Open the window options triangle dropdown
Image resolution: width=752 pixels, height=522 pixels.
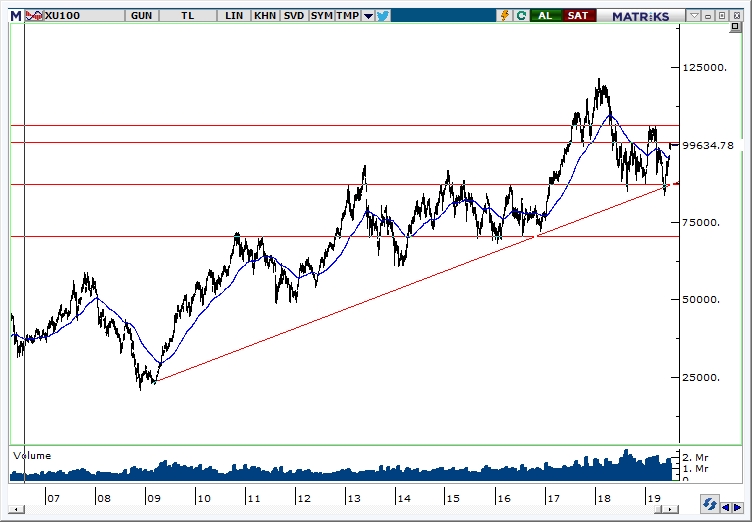point(694,16)
